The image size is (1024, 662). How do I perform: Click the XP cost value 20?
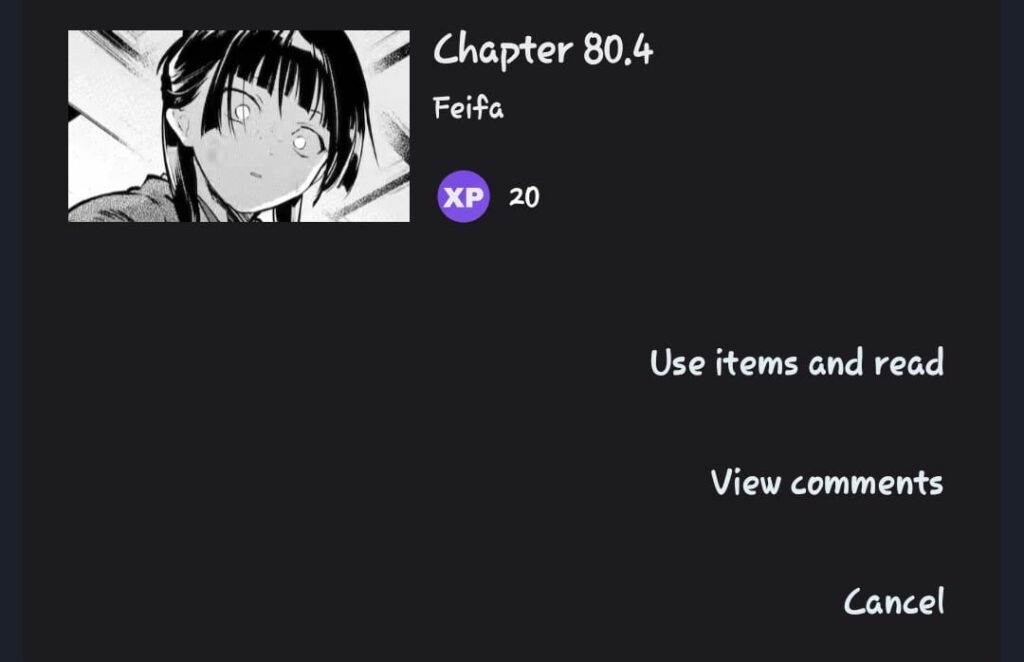click(x=524, y=197)
